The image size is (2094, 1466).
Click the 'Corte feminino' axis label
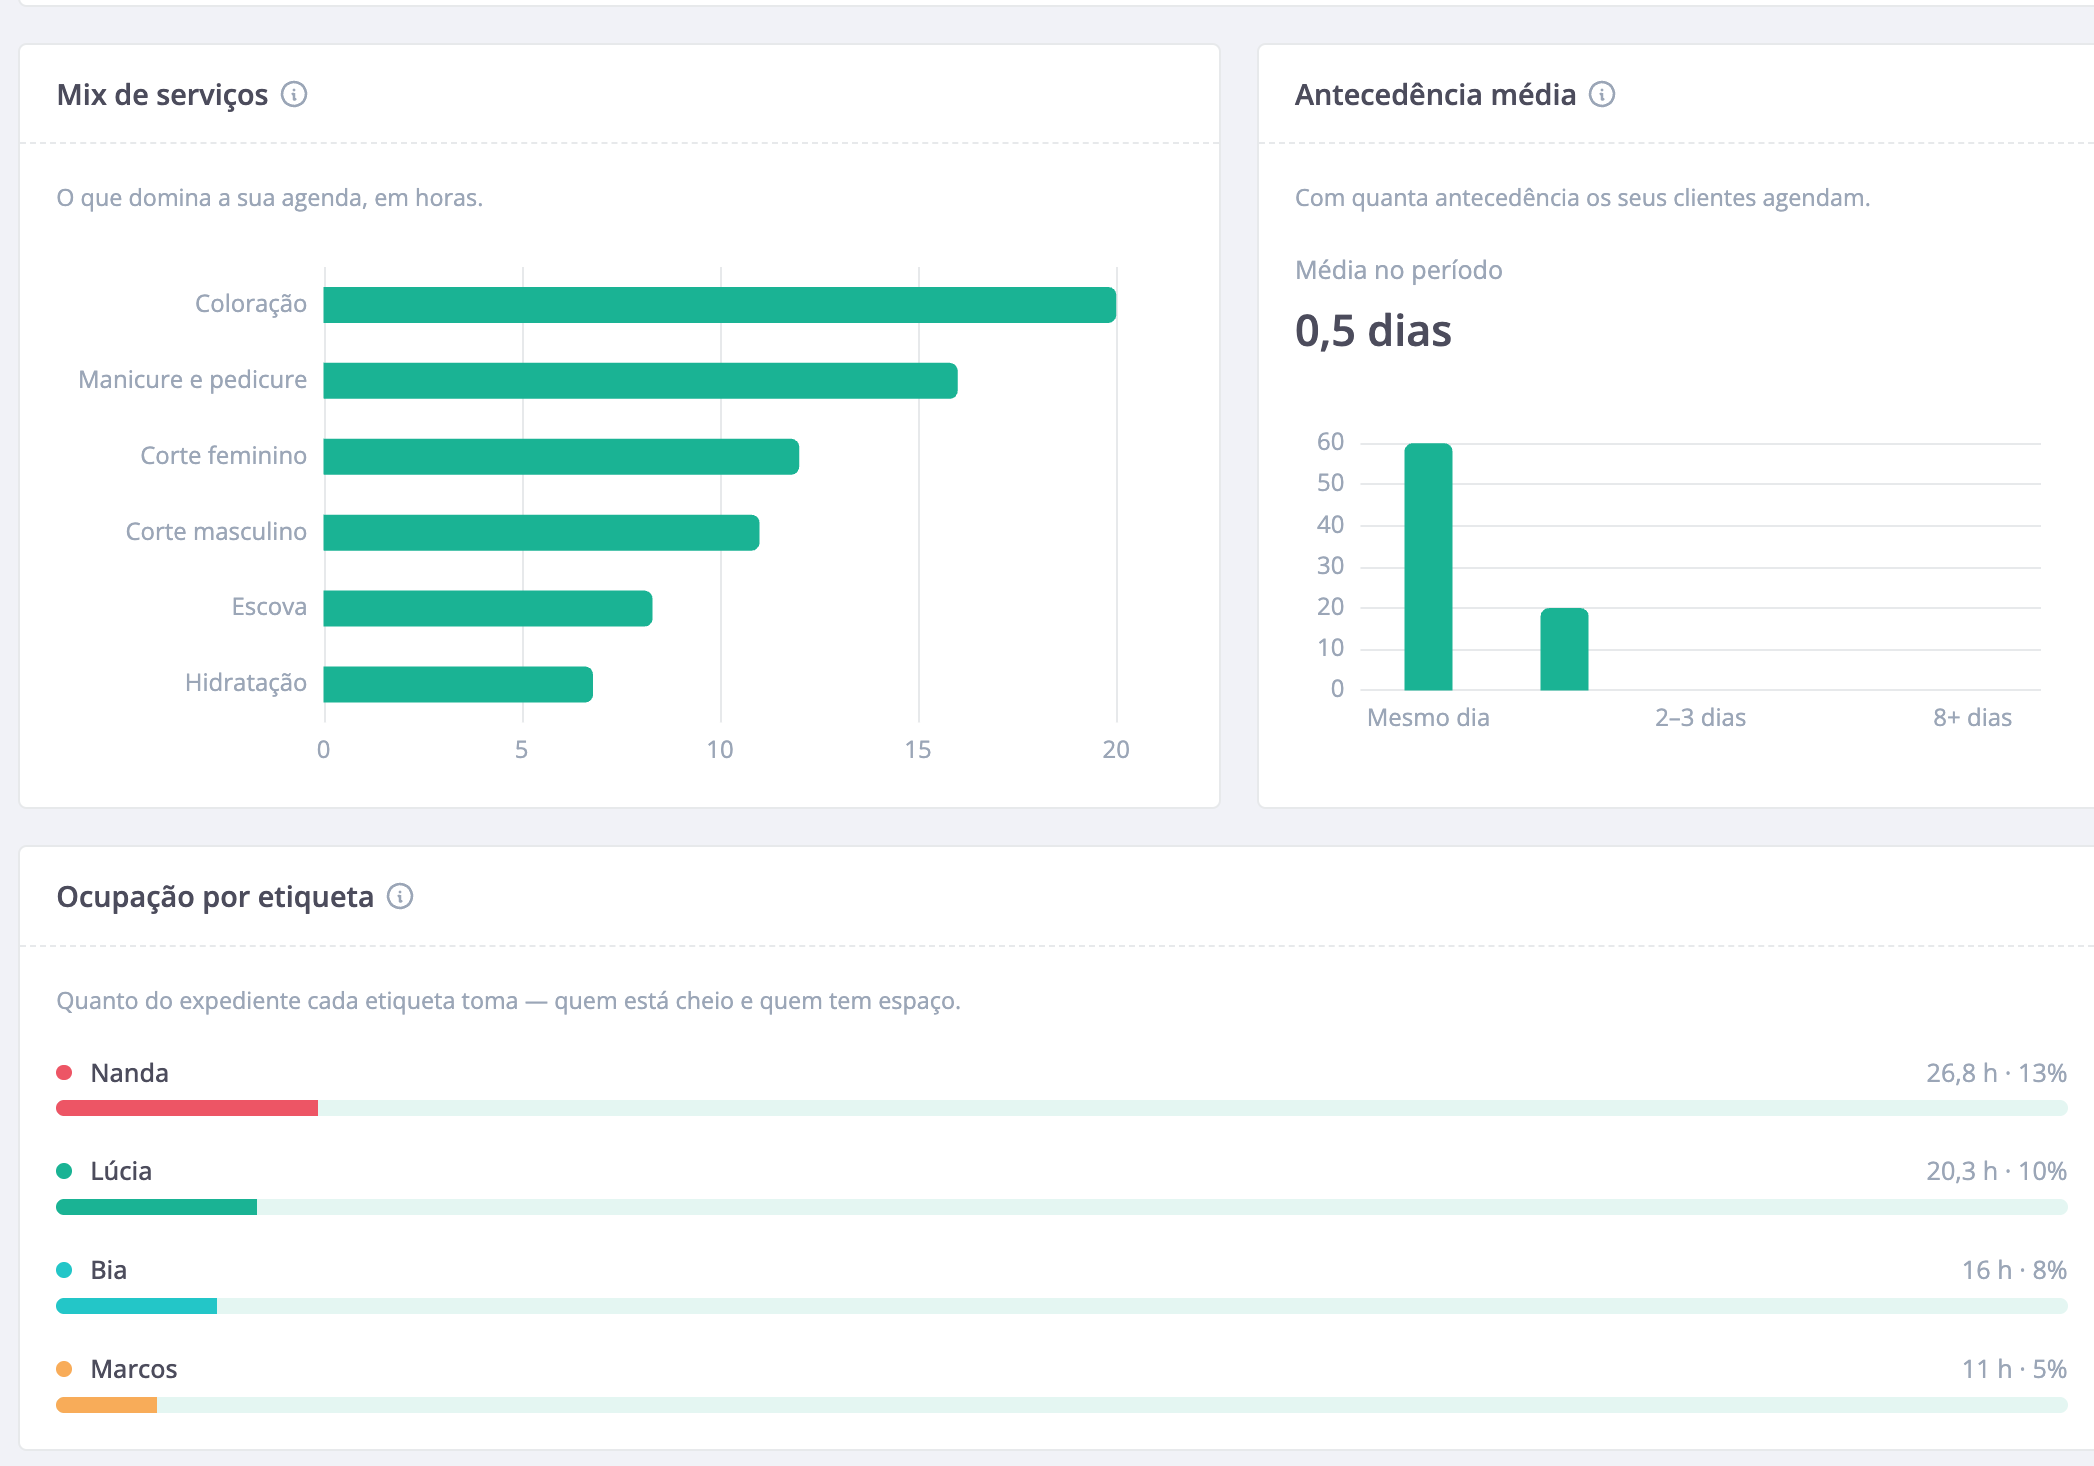(223, 456)
